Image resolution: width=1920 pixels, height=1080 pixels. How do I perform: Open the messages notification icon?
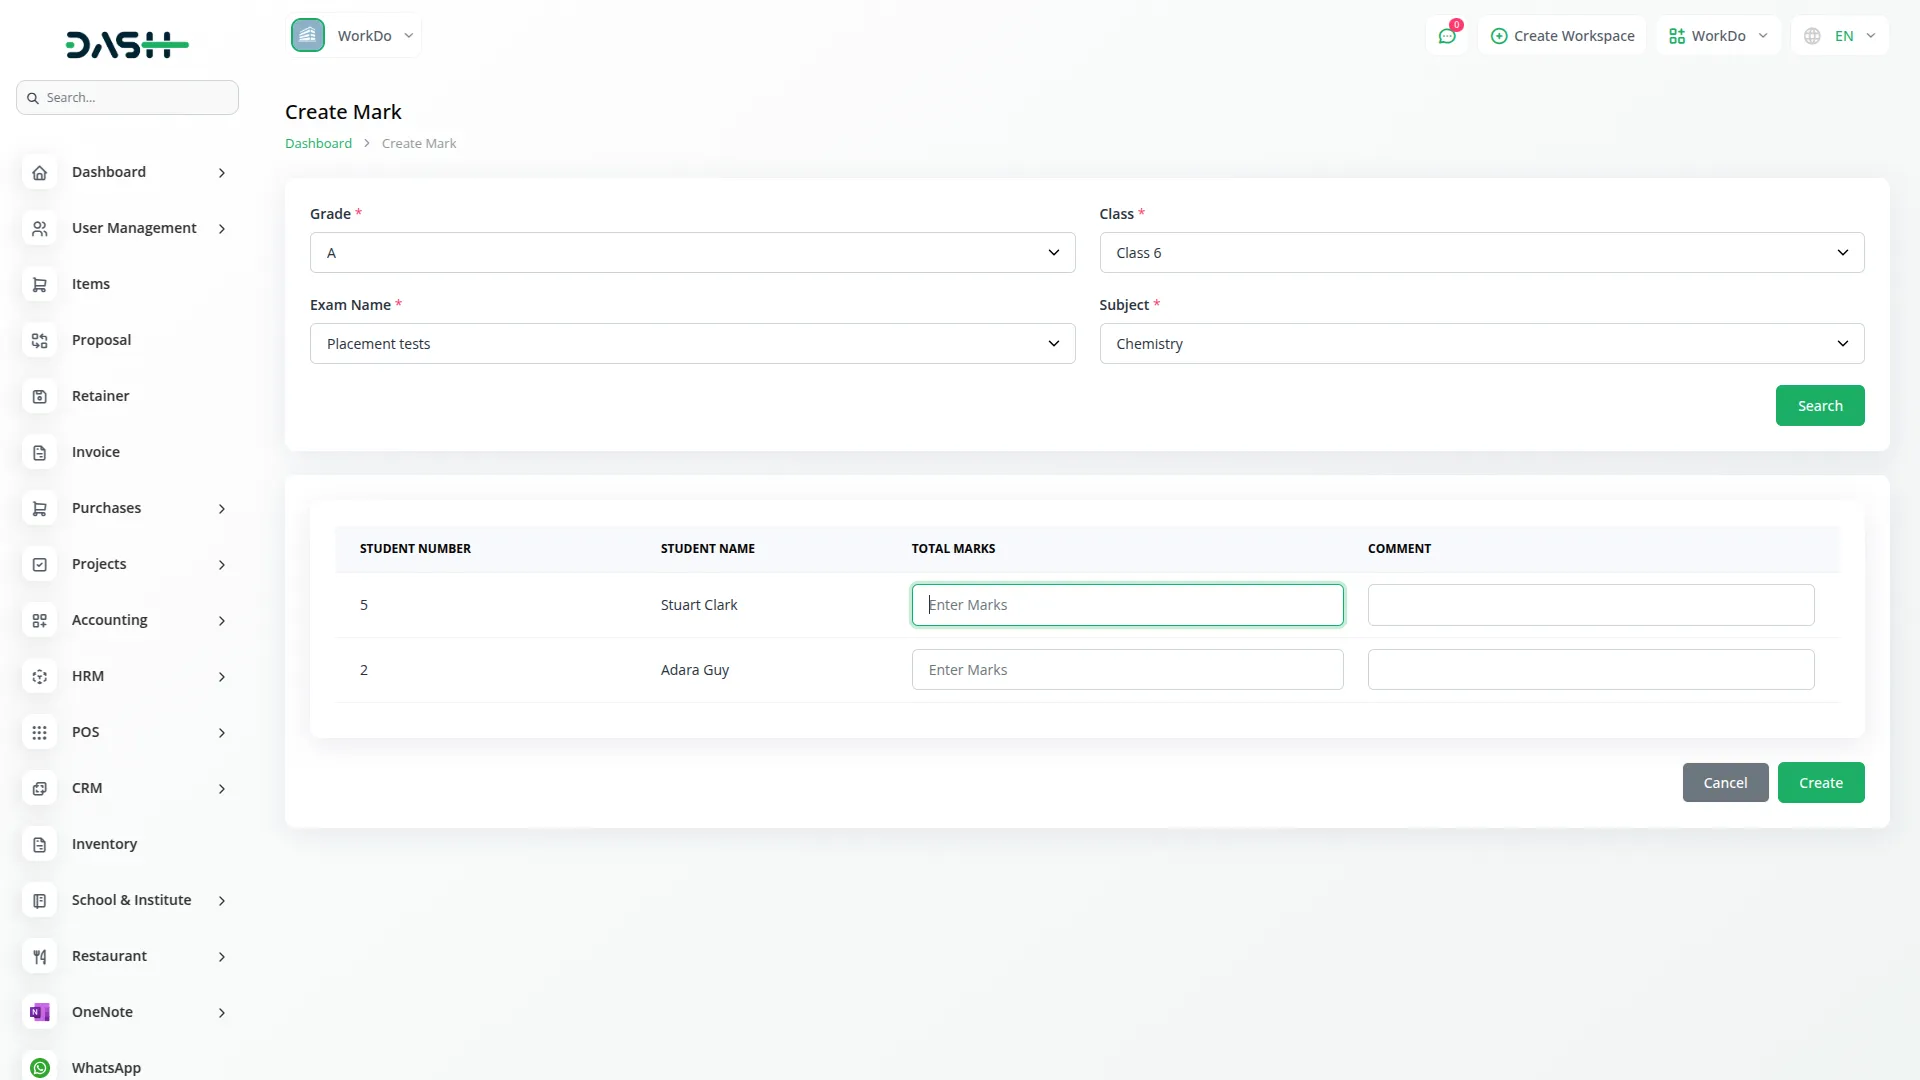tap(1447, 35)
